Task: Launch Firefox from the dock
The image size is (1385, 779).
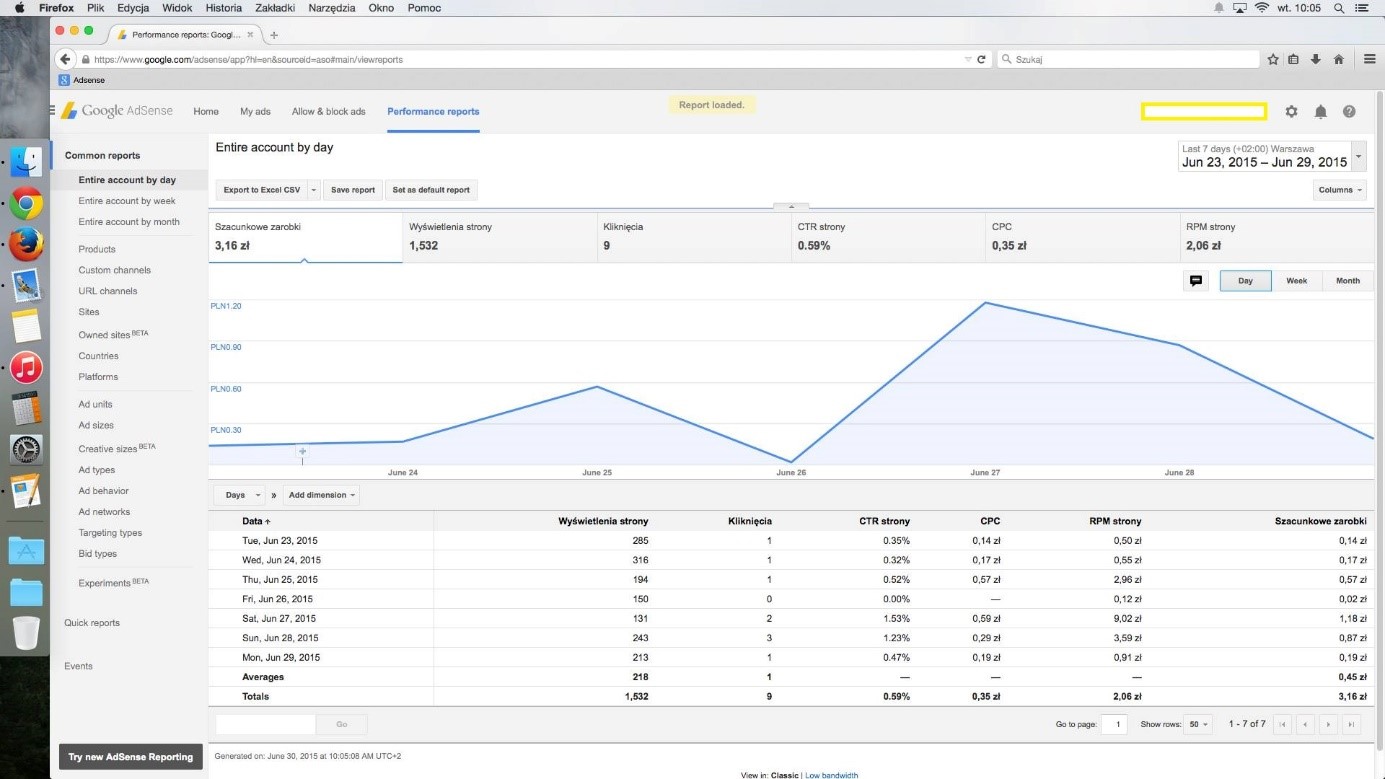Action: 26,244
